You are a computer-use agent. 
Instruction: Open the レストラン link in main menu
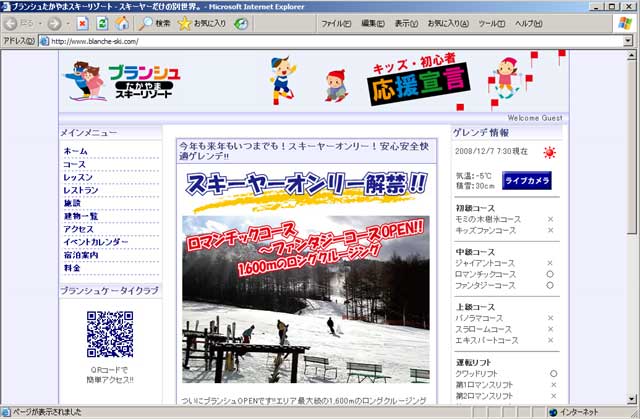point(81,190)
